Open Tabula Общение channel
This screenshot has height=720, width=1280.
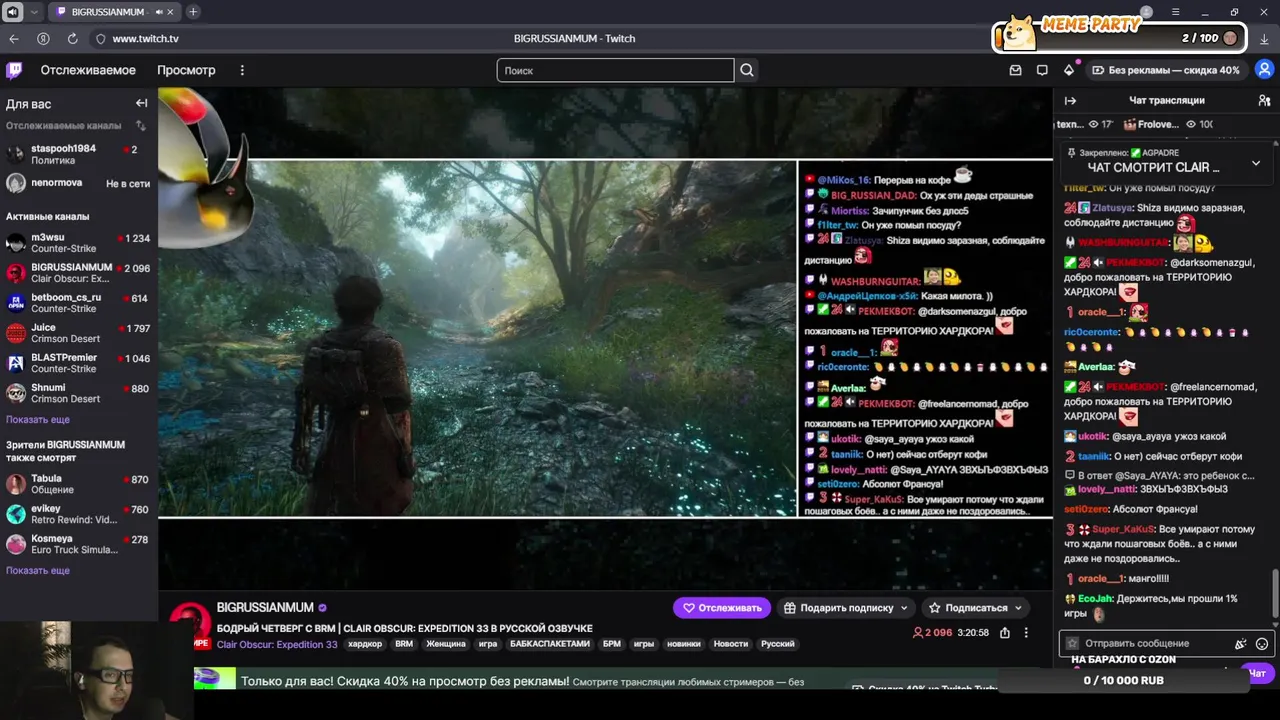point(78,484)
